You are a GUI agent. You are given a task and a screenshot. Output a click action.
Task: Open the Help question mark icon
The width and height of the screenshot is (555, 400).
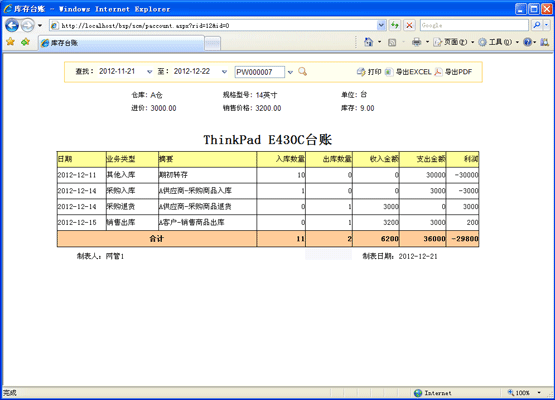click(x=527, y=42)
